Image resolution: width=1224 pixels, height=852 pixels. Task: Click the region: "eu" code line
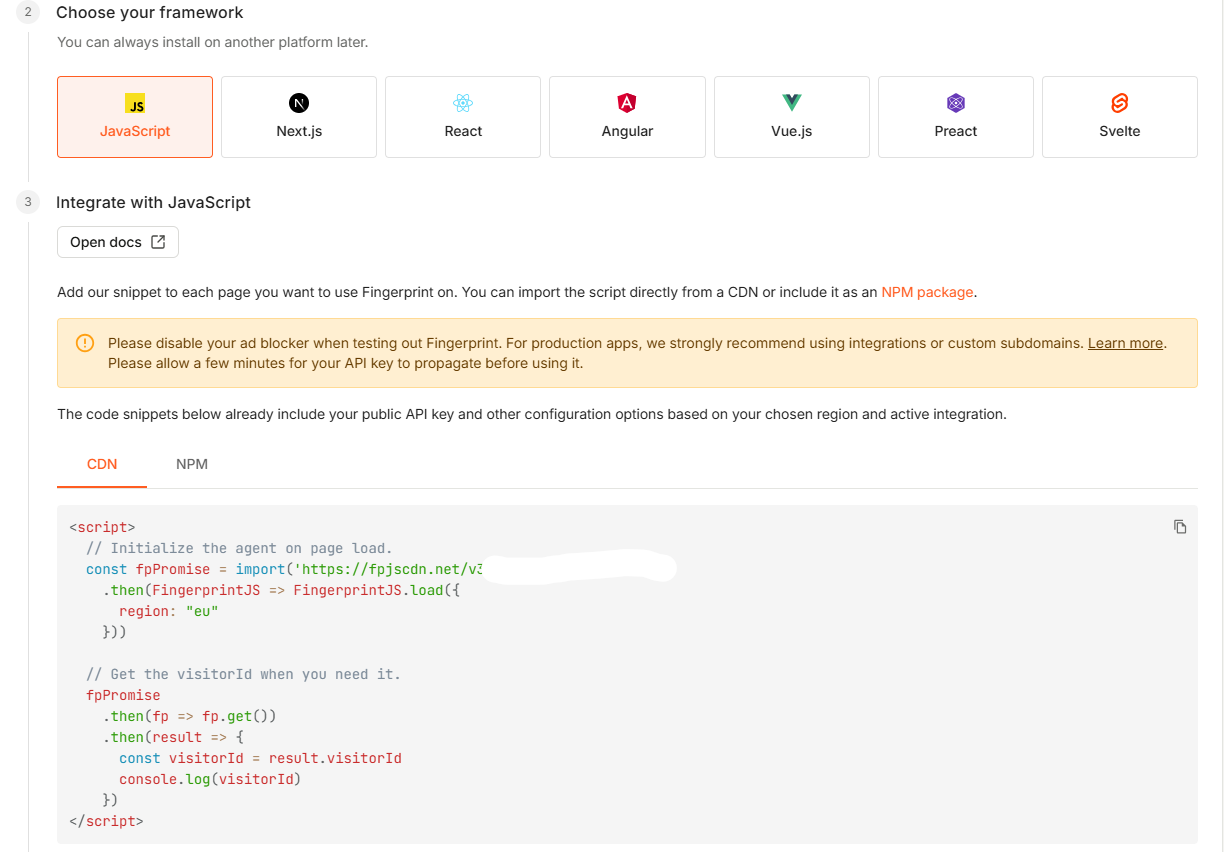coord(168,611)
